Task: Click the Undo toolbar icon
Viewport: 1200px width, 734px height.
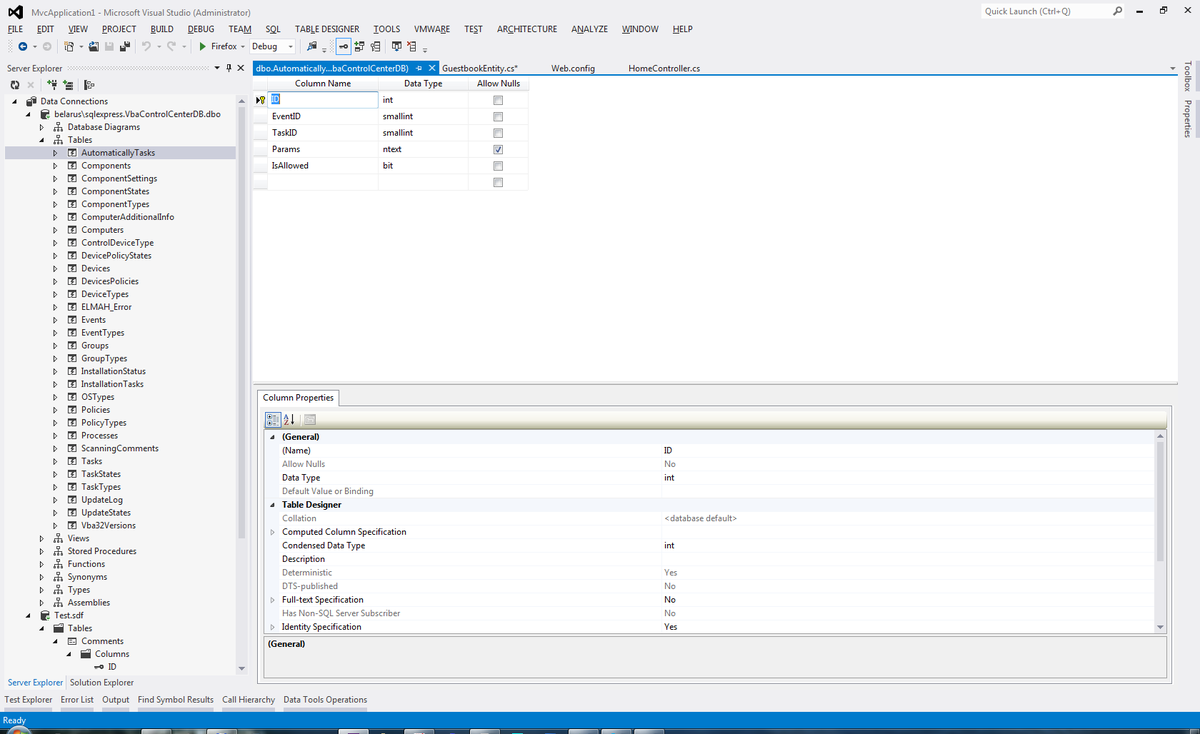Action: (x=147, y=47)
